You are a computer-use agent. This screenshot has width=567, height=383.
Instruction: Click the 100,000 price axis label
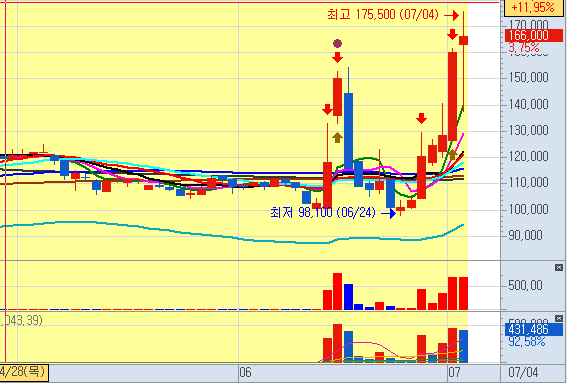click(528, 209)
